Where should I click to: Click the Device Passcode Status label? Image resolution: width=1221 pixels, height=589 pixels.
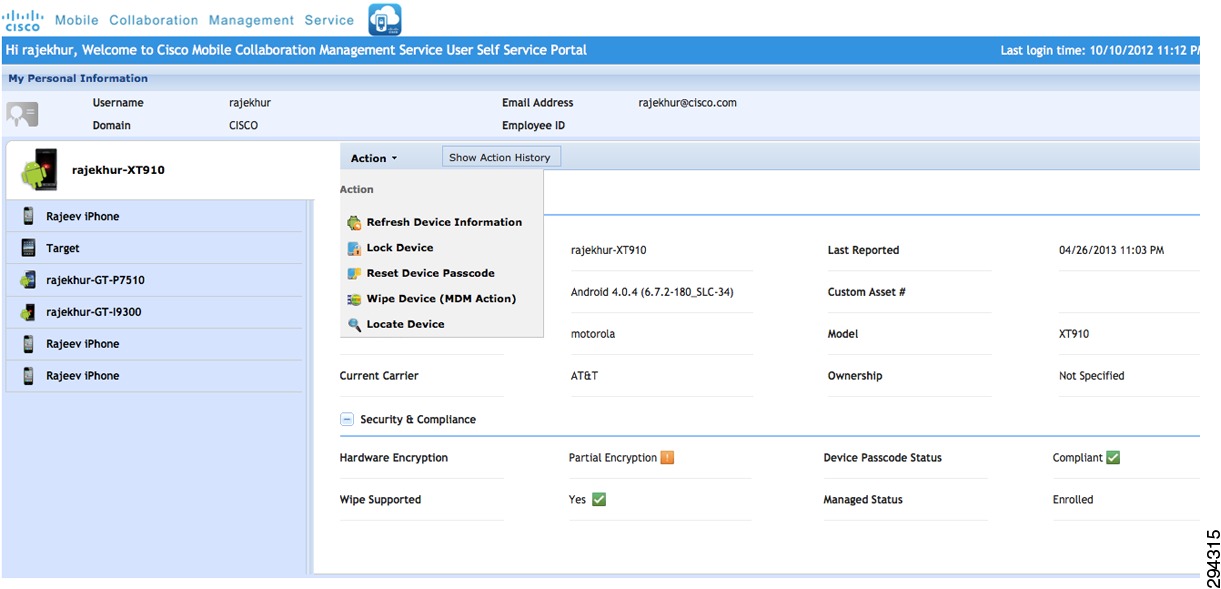click(882, 458)
